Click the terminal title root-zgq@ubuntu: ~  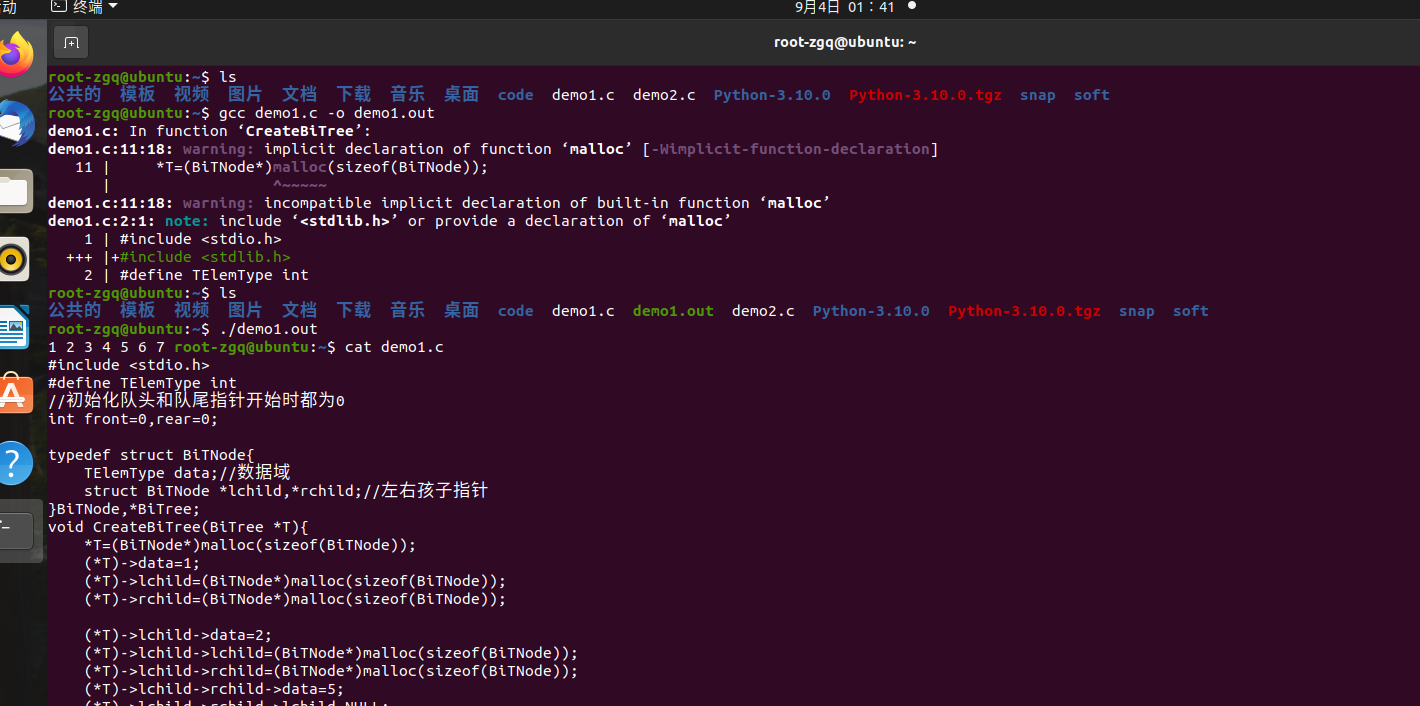pyautogui.click(x=845, y=42)
